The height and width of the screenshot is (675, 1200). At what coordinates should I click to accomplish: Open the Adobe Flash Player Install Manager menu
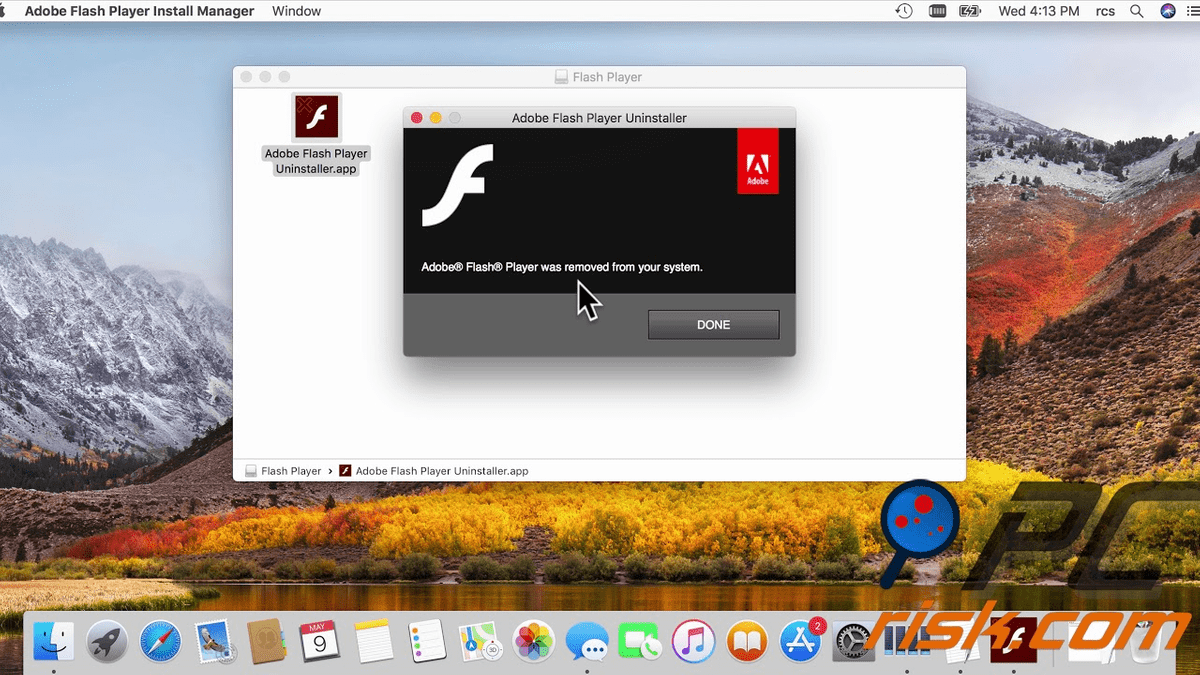pyautogui.click(x=139, y=11)
